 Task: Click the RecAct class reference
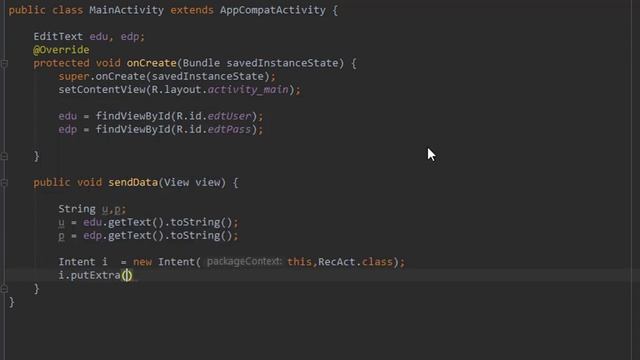[337, 262]
